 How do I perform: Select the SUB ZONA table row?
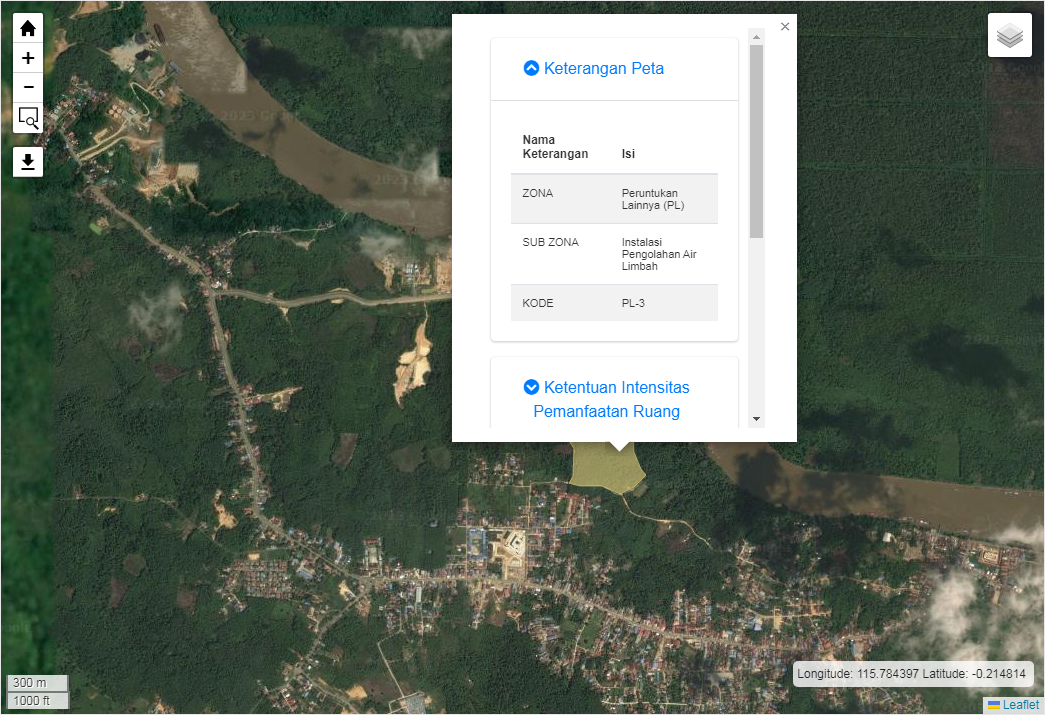pos(614,254)
